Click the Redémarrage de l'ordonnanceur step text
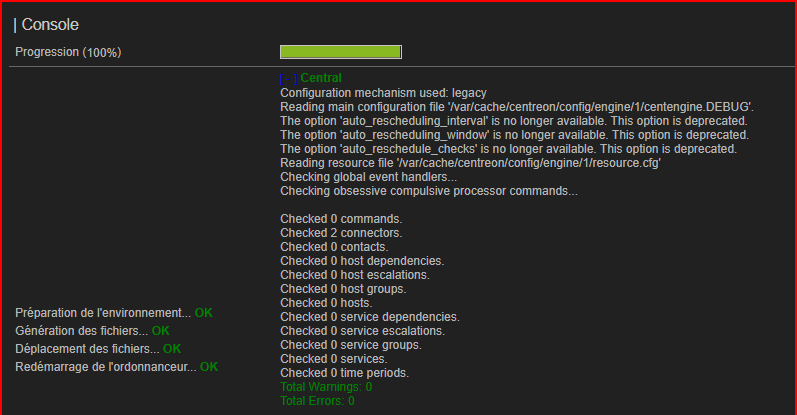This screenshot has width=797, height=415. 106,367
